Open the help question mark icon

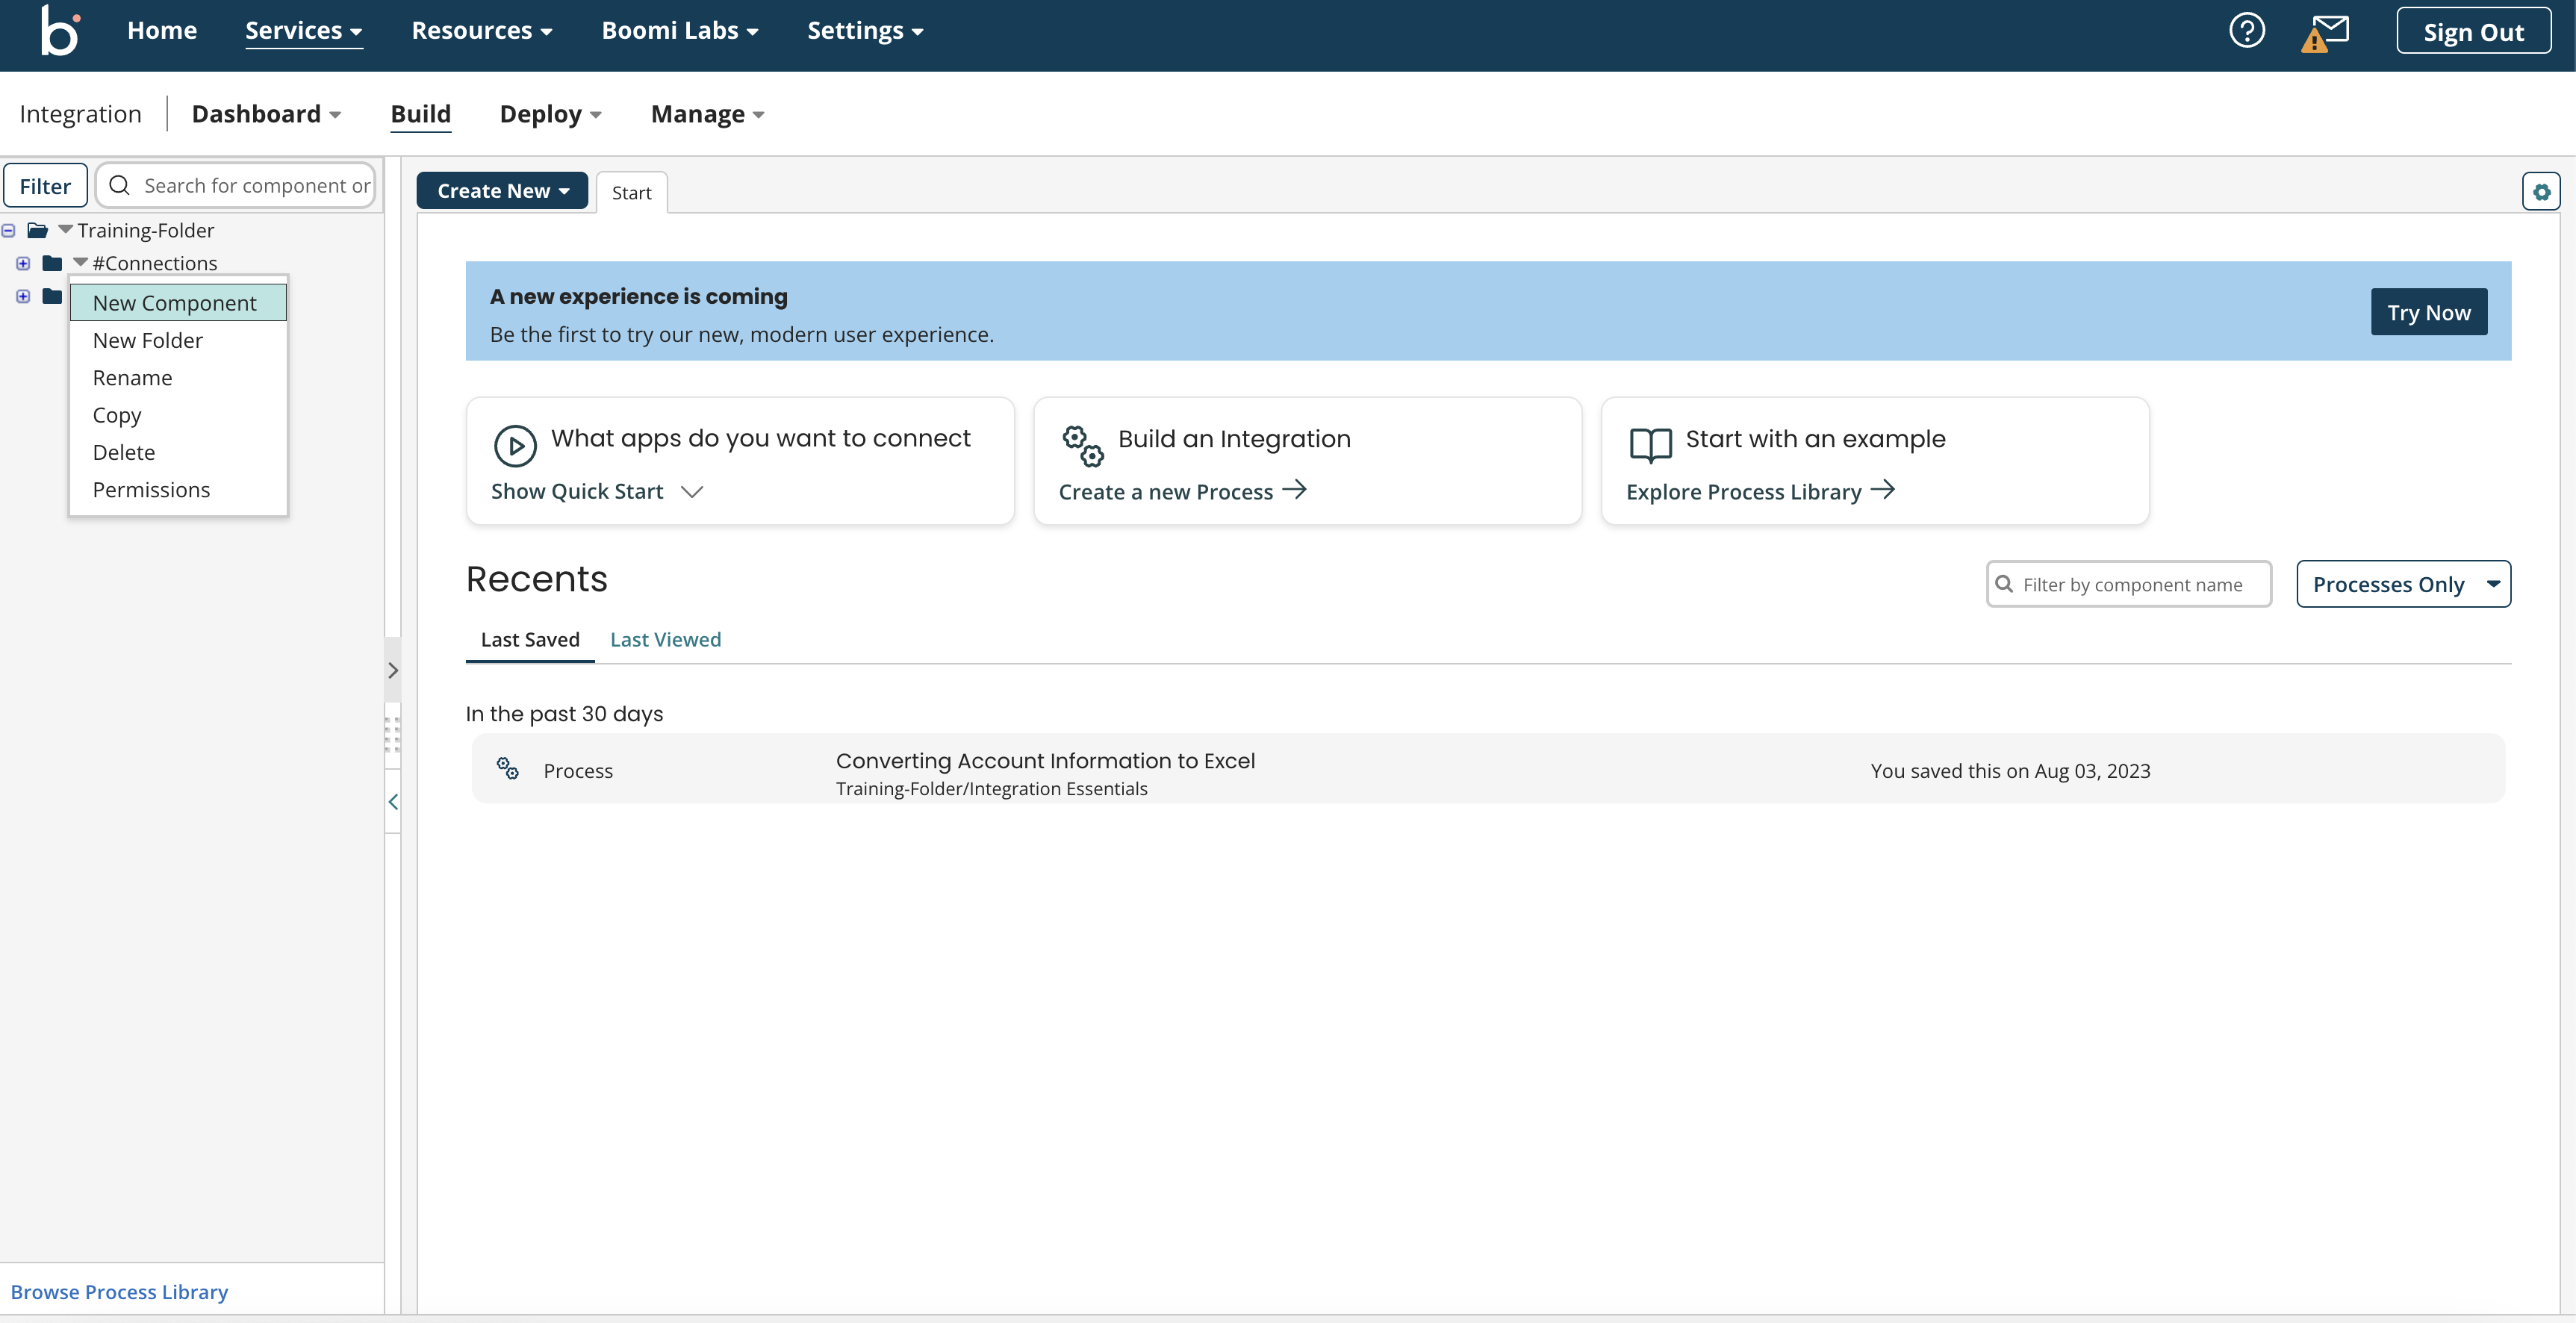pos(2248,30)
